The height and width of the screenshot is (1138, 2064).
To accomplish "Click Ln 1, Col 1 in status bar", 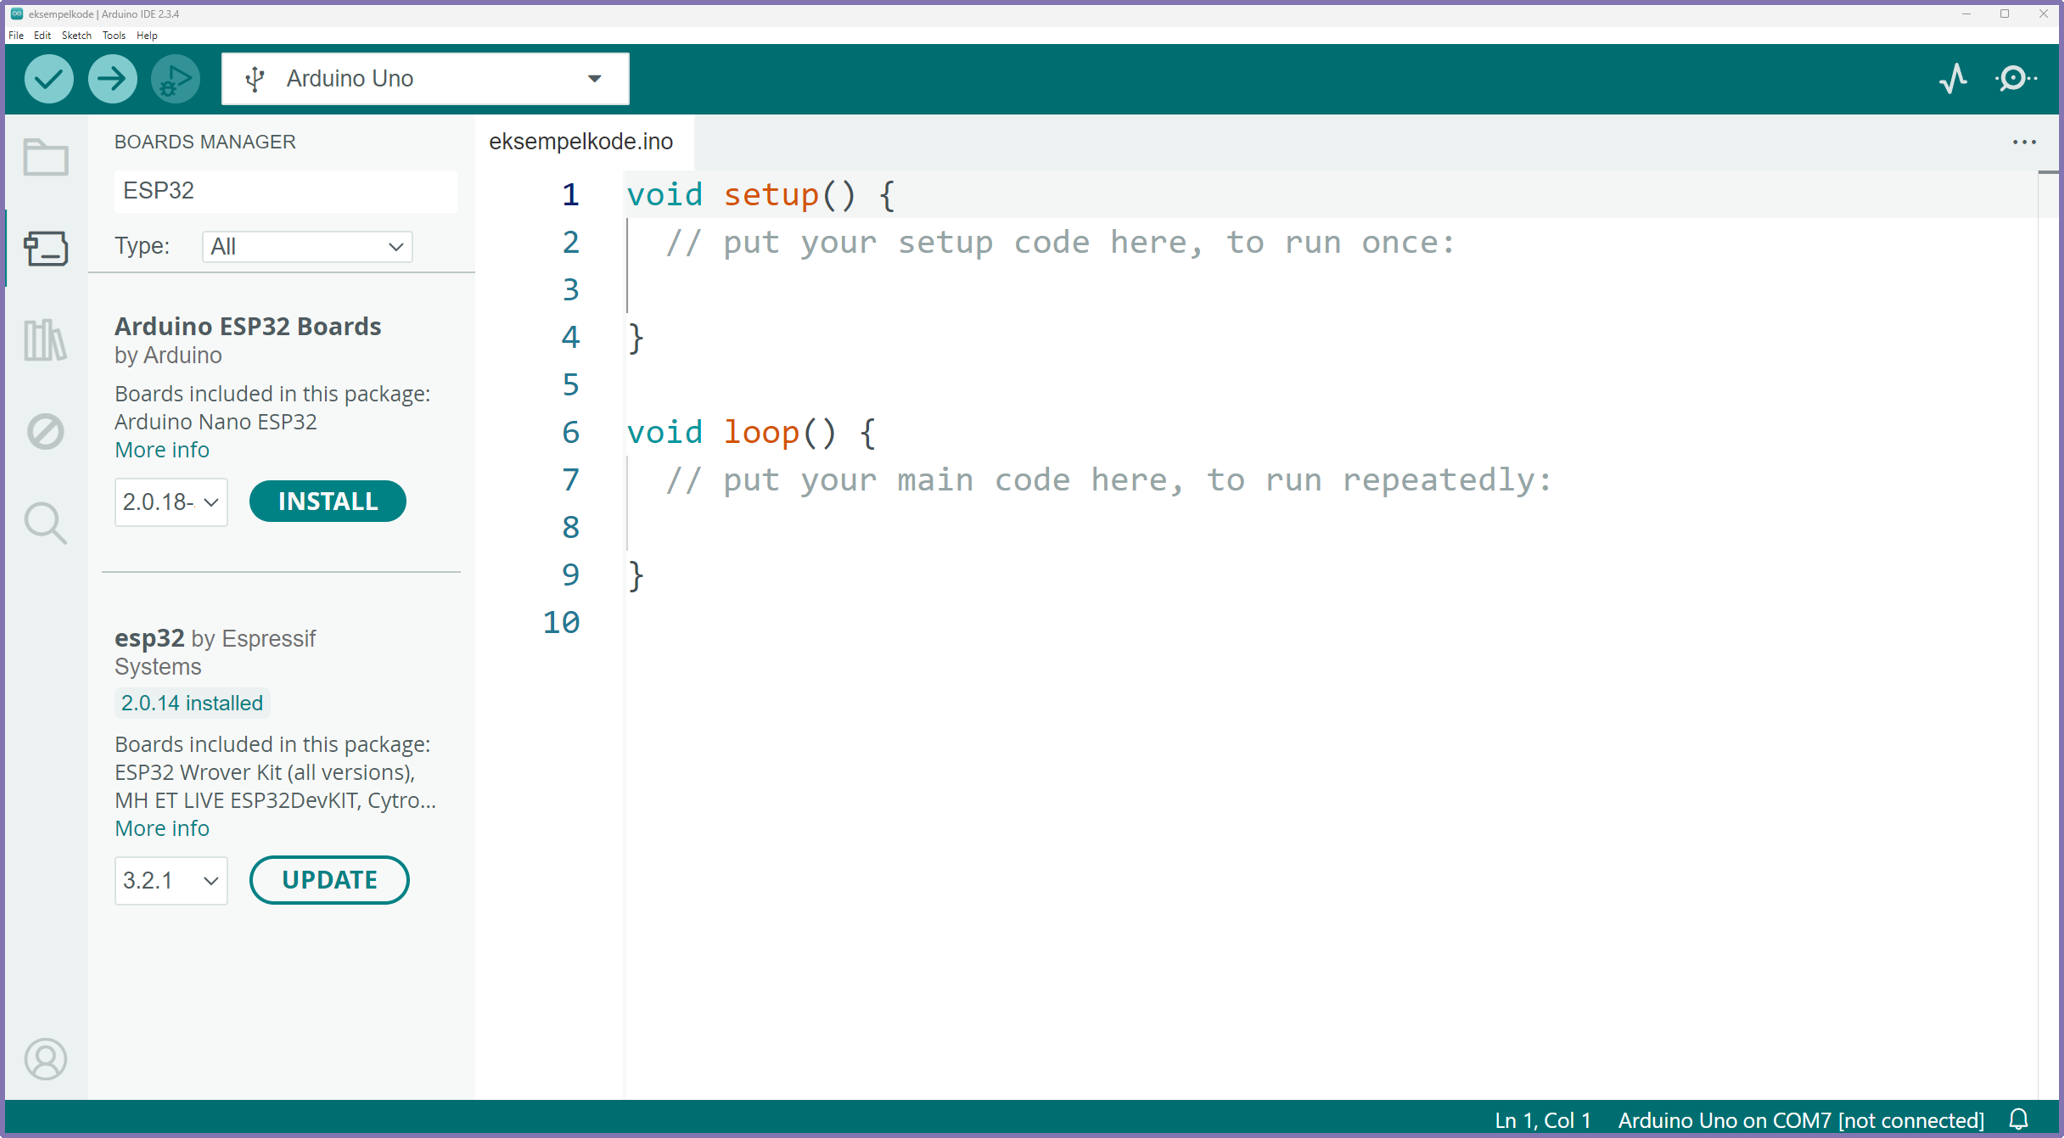I will click(1542, 1120).
